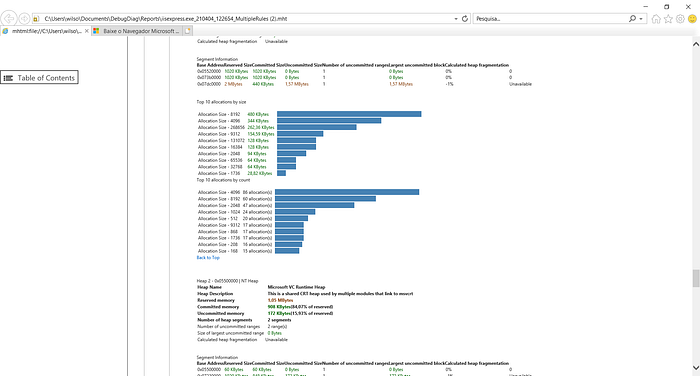This screenshot has width=700, height=376.
Task: Go back with the browser Back arrow
Action: coord(9,19)
